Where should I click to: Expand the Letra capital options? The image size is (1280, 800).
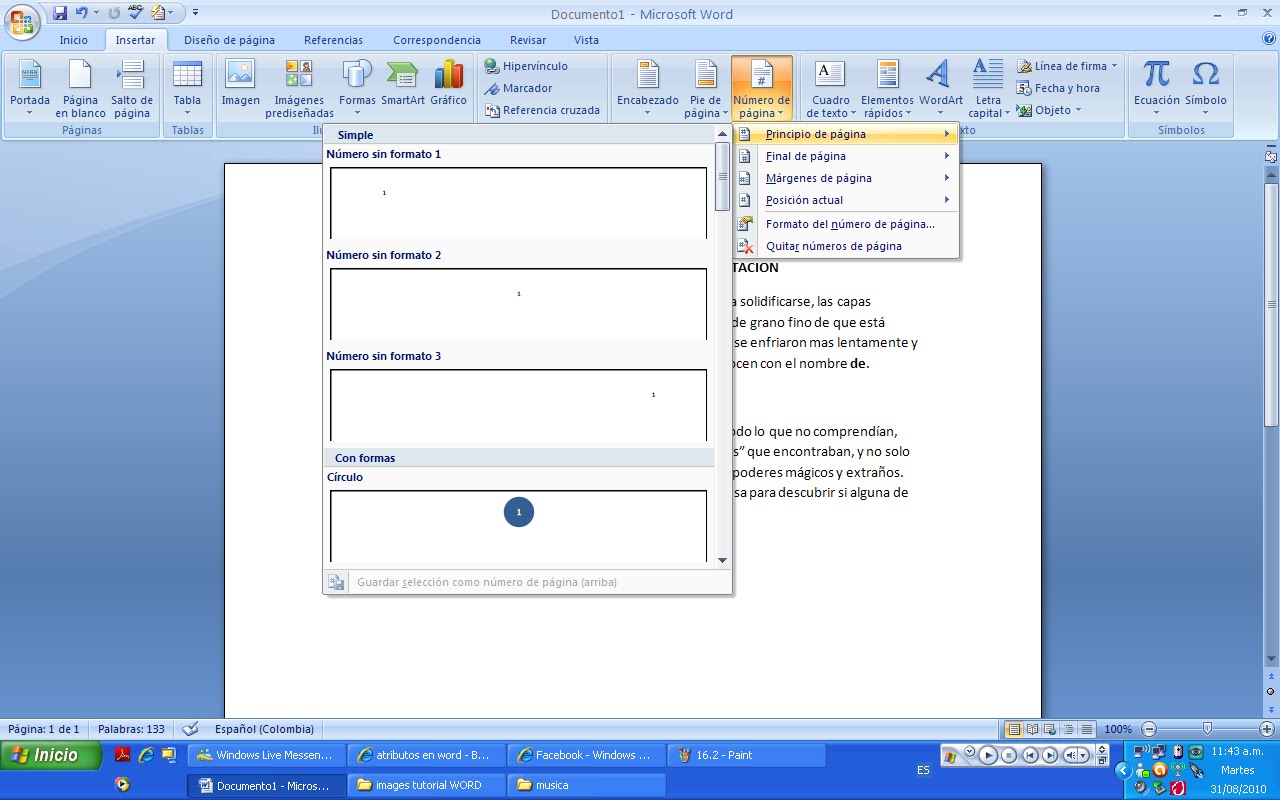pyautogui.click(x=988, y=88)
